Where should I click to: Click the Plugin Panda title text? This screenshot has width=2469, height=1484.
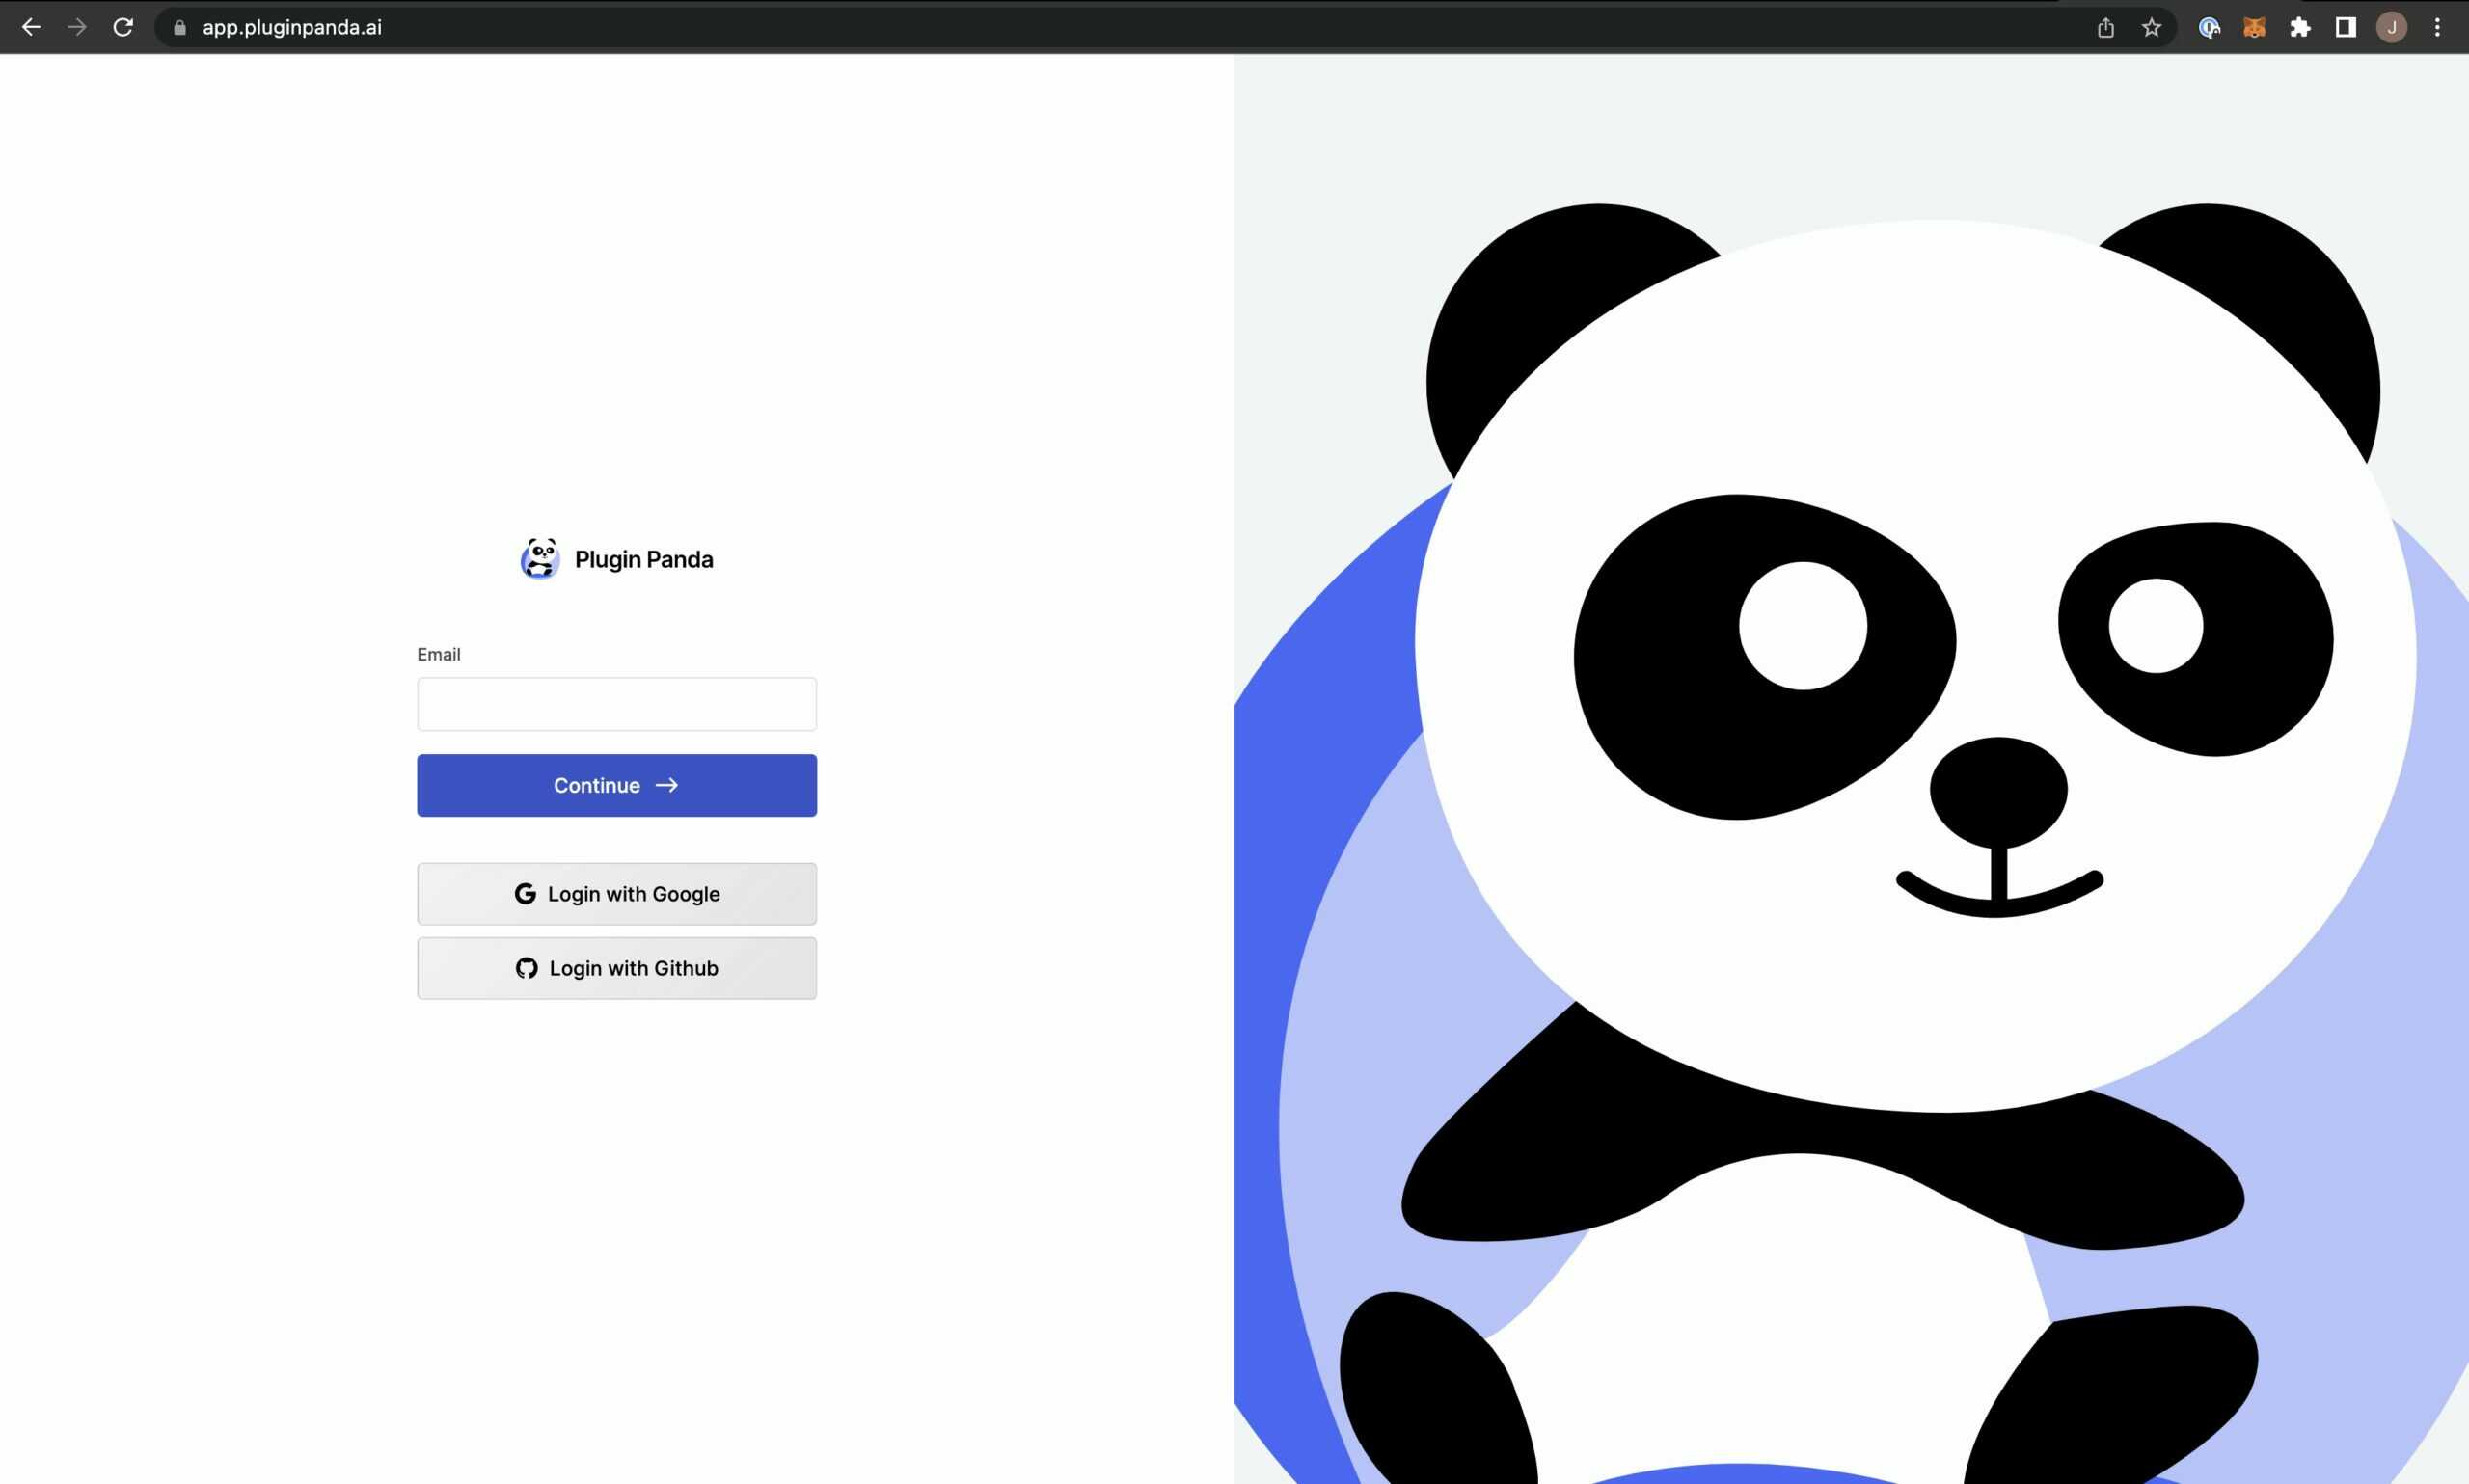tap(644, 559)
